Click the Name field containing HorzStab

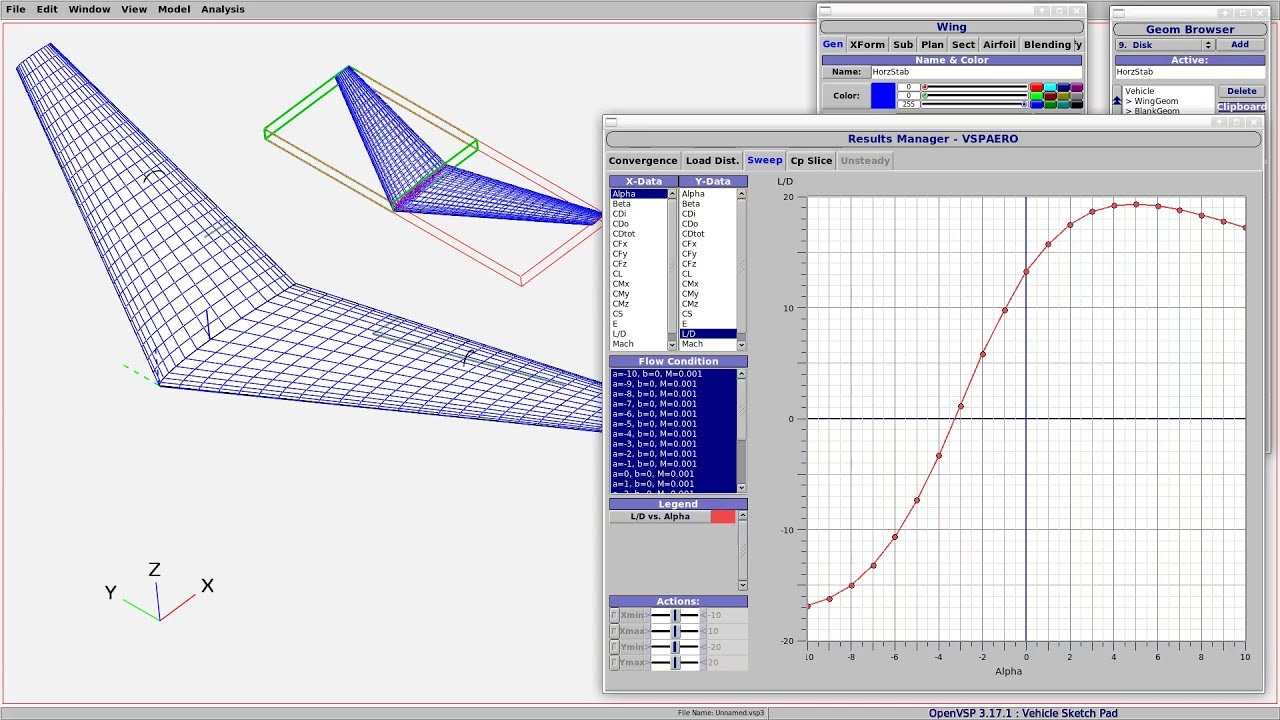(x=976, y=72)
